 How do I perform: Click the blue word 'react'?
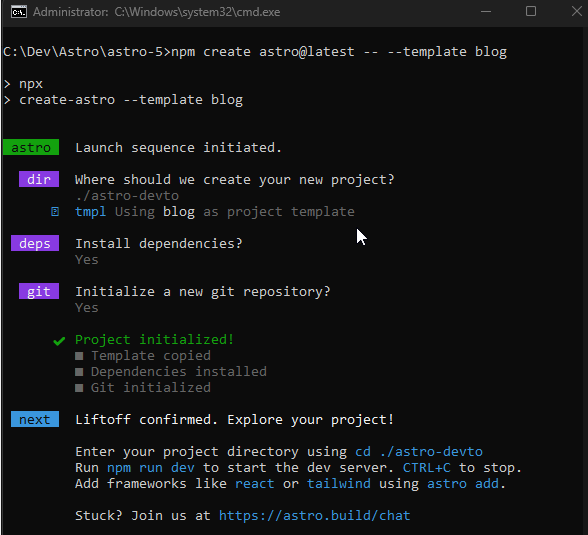255,484
